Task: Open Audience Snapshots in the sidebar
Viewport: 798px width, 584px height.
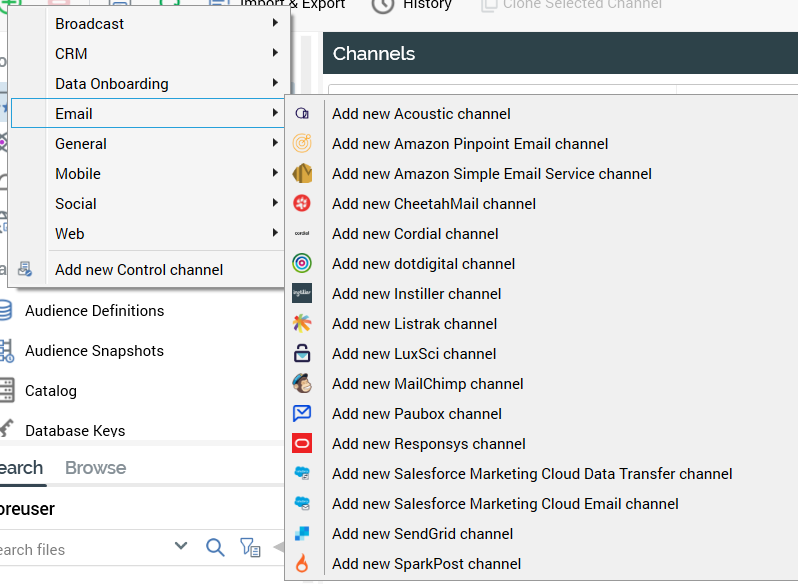Action: (x=94, y=351)
